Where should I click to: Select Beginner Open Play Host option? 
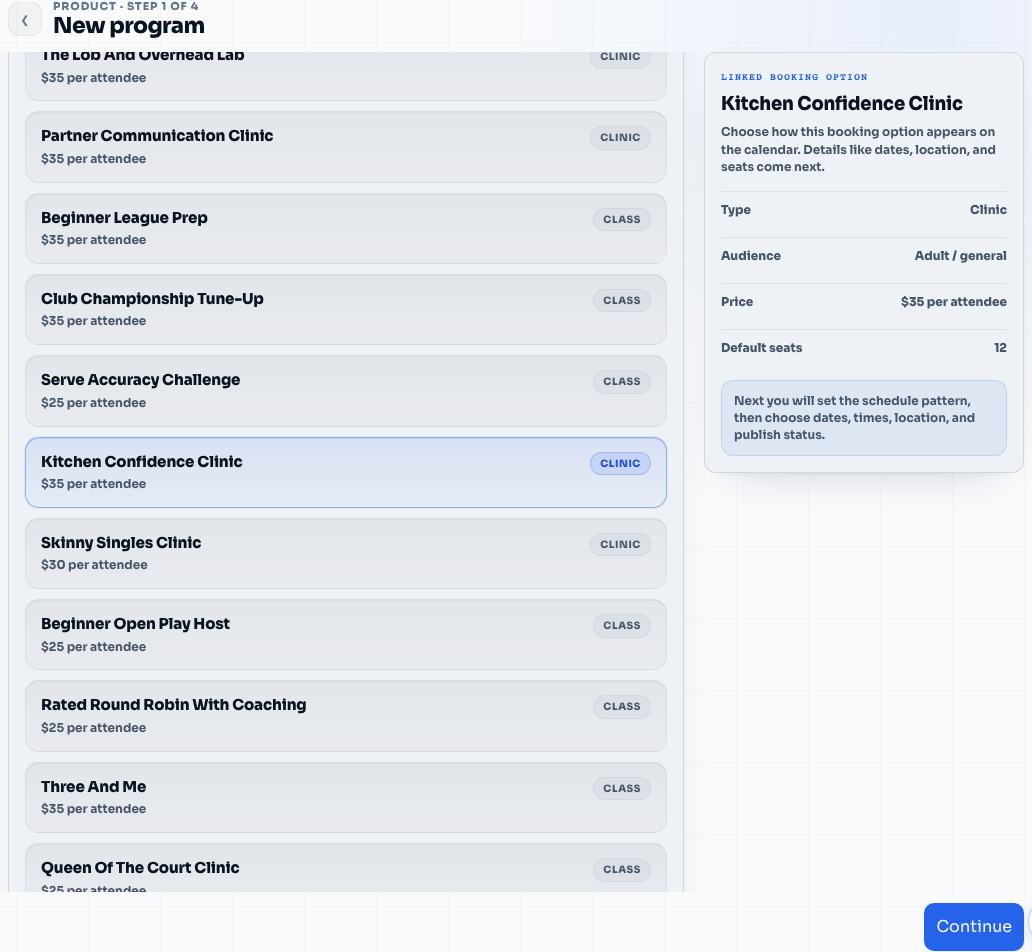pos(346,635)
